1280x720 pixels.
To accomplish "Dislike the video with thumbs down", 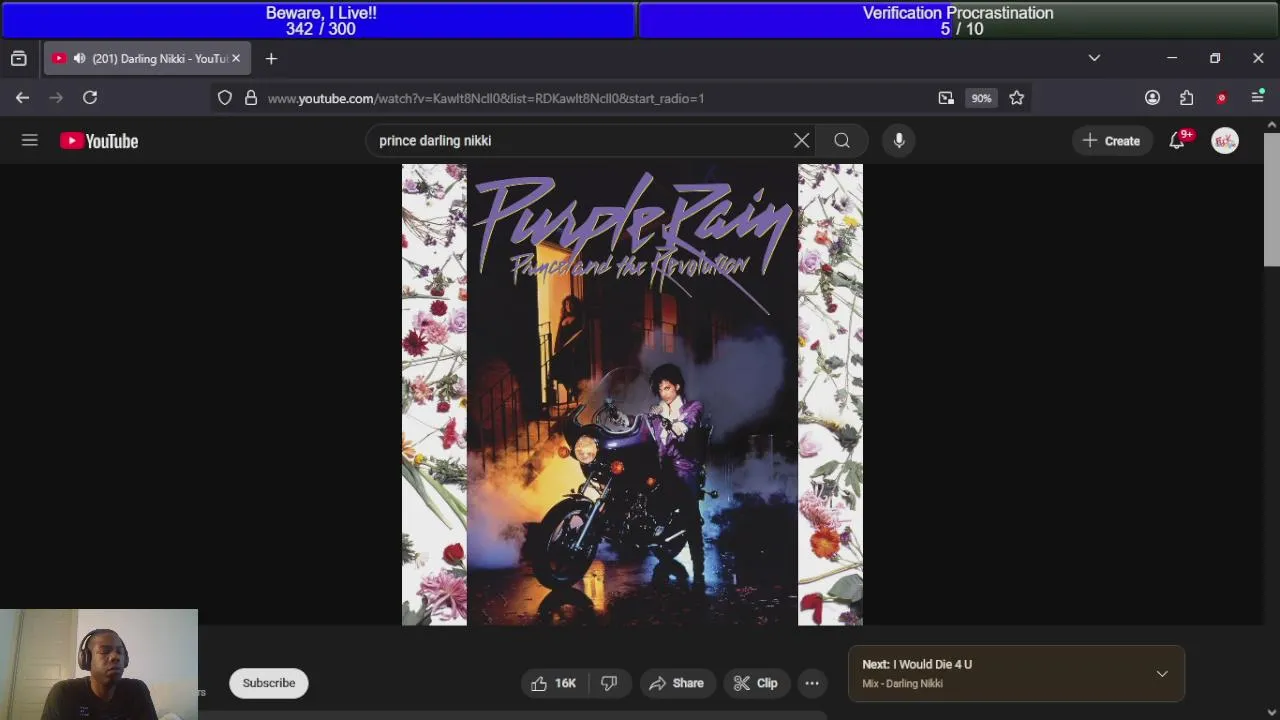I will pyautogui.click(x=609, y=683).
